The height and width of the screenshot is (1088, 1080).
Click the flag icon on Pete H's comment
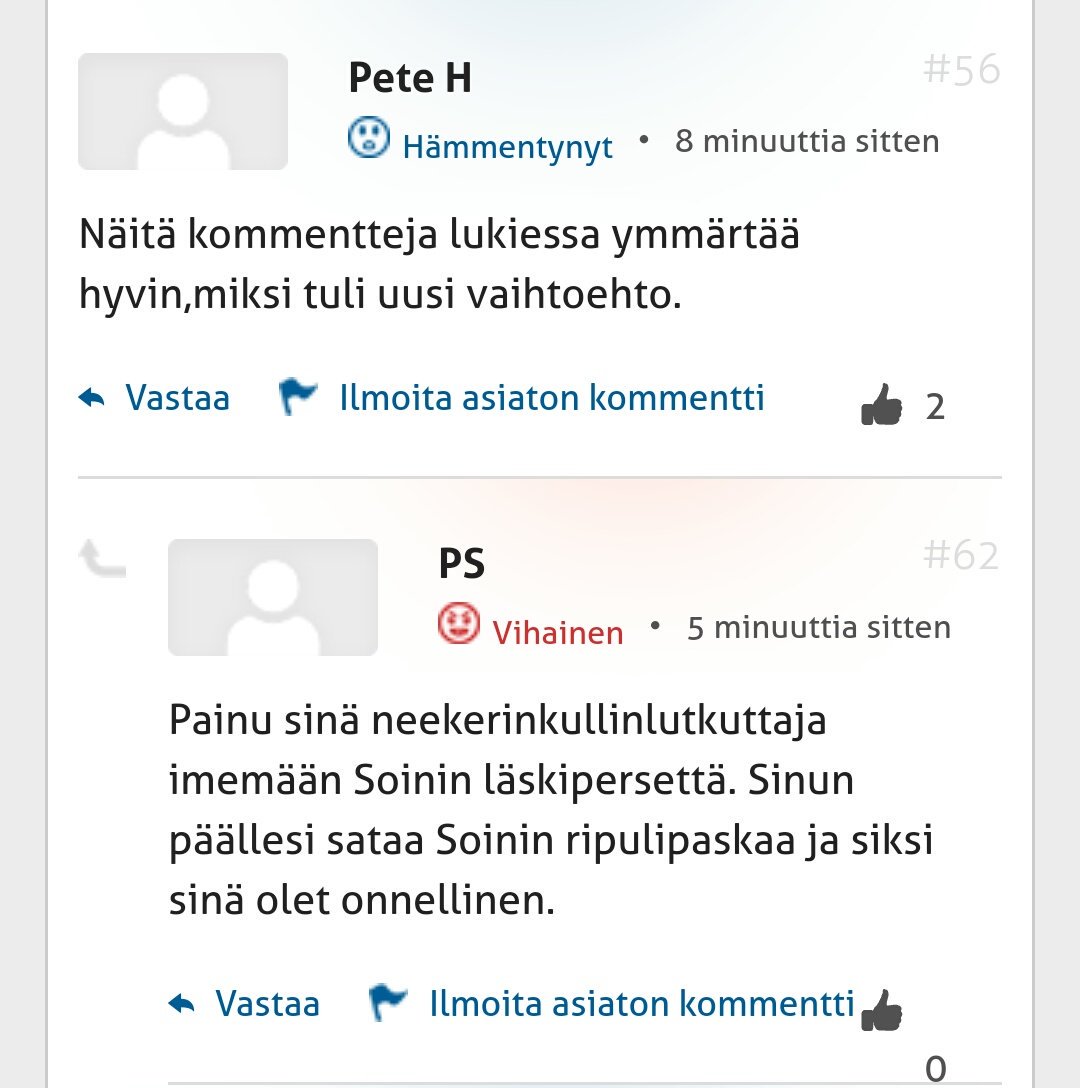297,397
